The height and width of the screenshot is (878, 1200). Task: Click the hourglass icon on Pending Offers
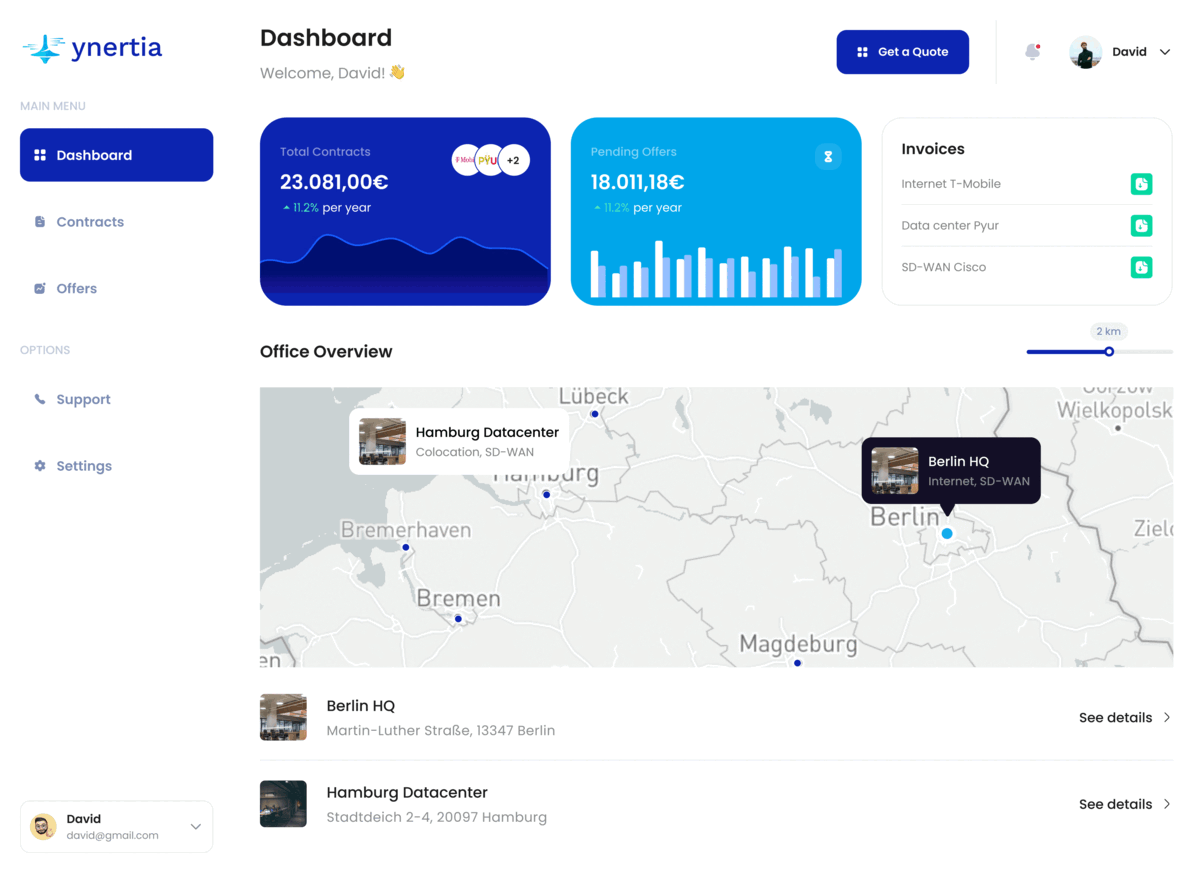point(828,157)
